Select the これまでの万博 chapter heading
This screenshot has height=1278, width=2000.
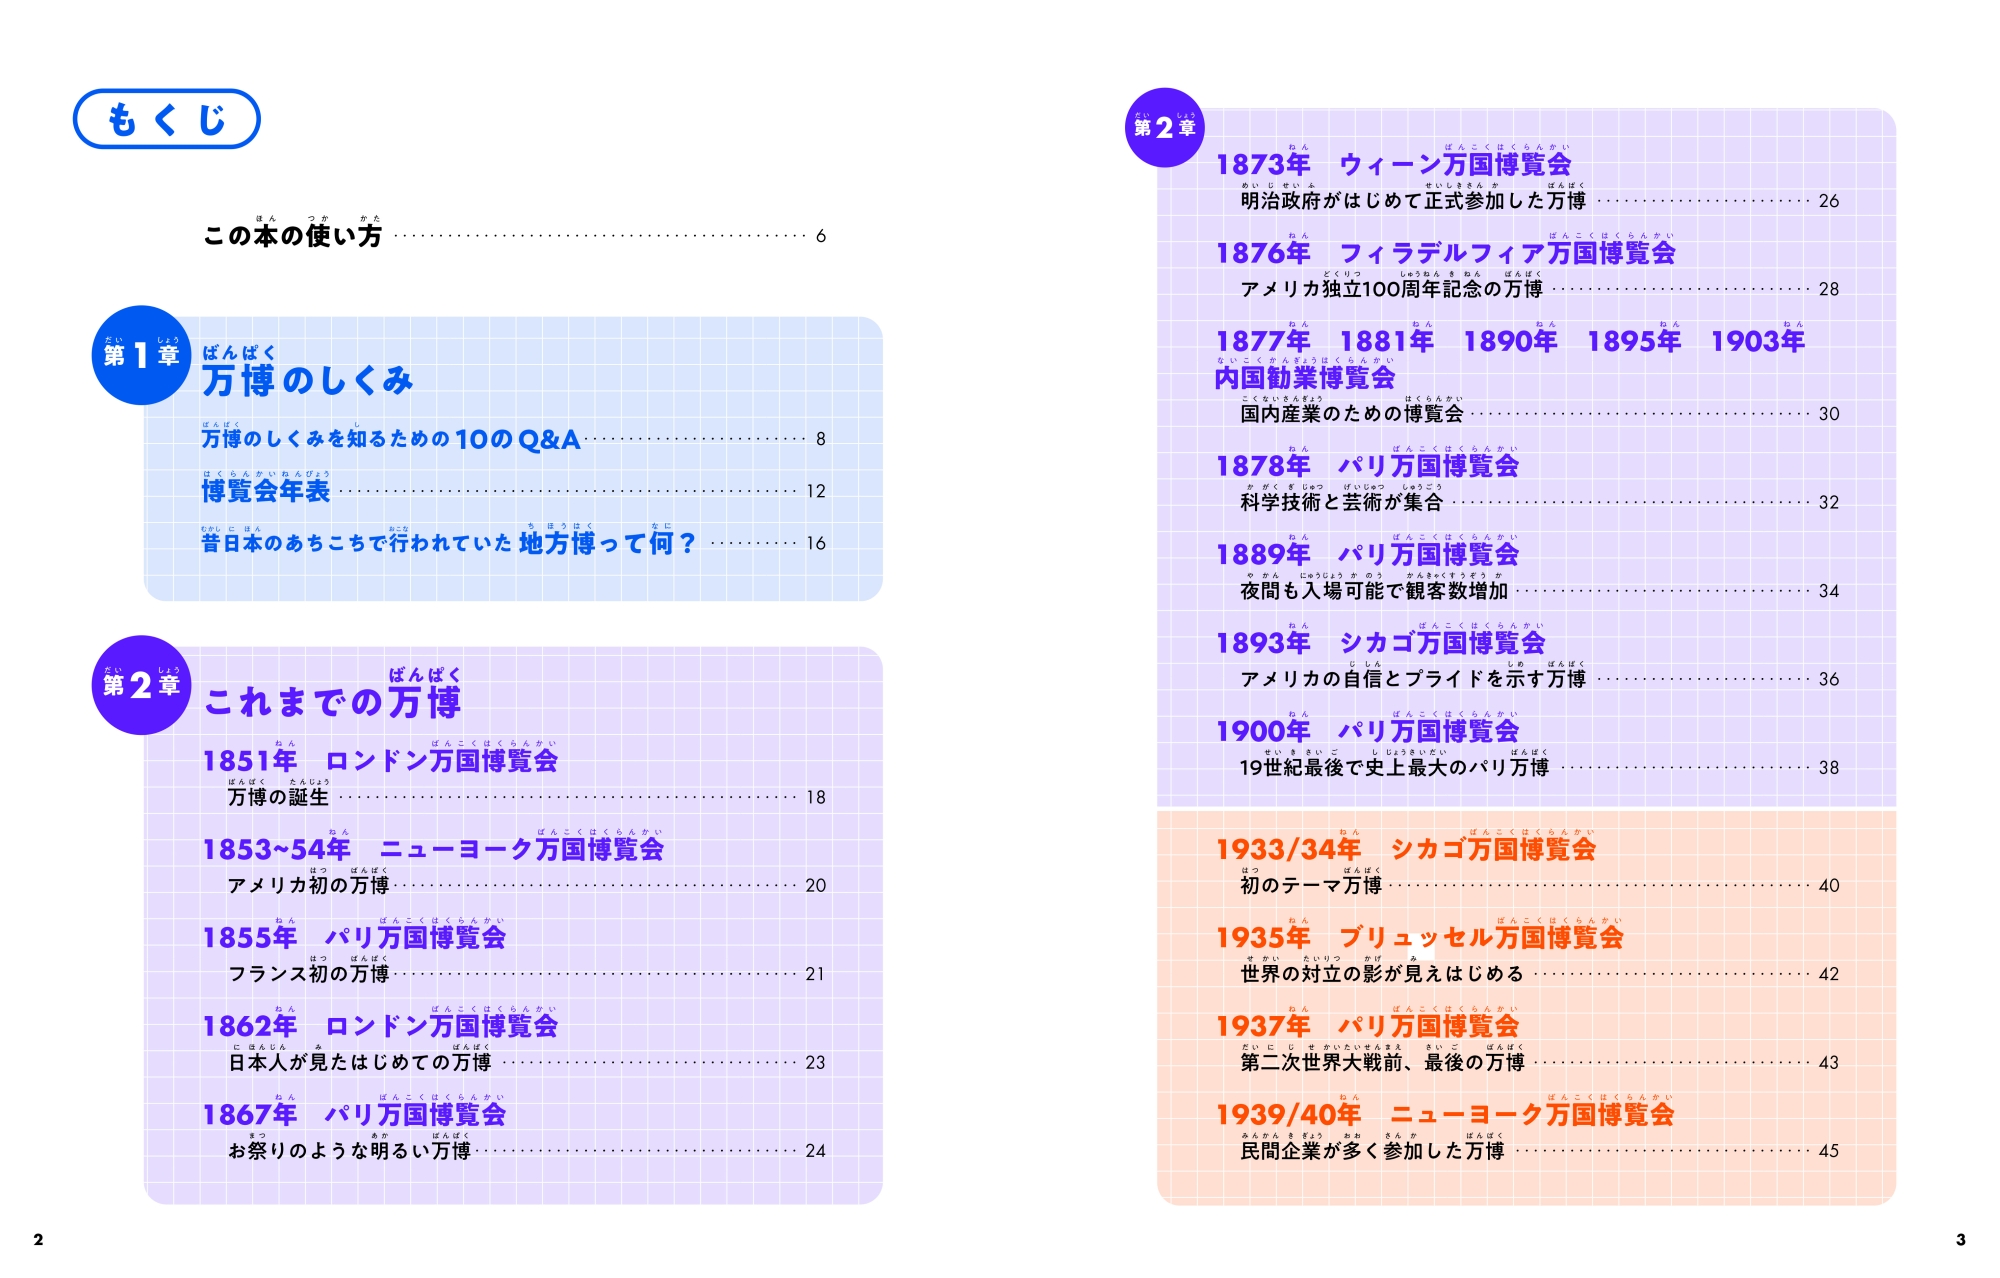pos(332,701)
